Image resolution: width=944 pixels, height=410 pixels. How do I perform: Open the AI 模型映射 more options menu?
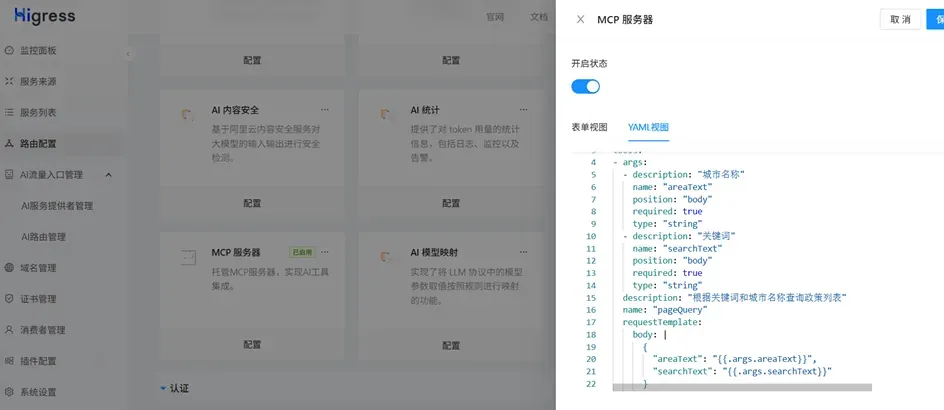(x=524, y=252)
